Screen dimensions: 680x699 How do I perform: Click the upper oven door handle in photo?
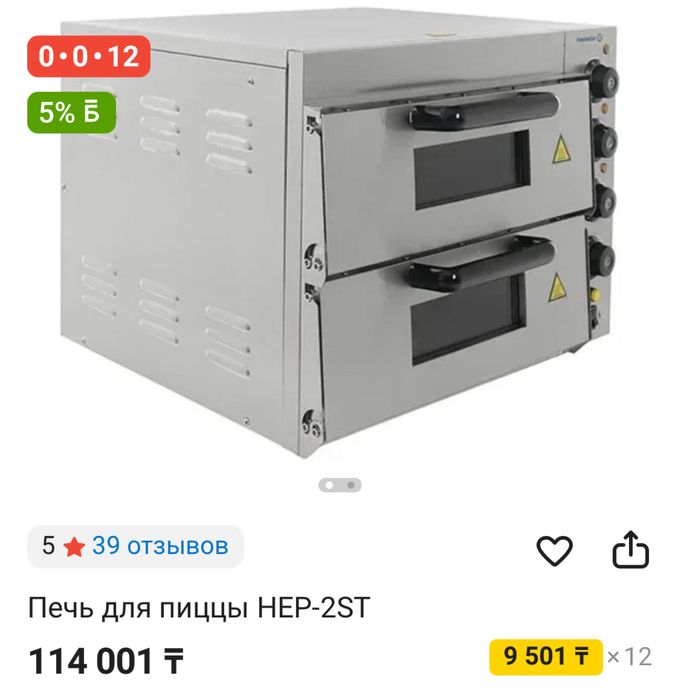pyautogui.click(x=484, y=111)
